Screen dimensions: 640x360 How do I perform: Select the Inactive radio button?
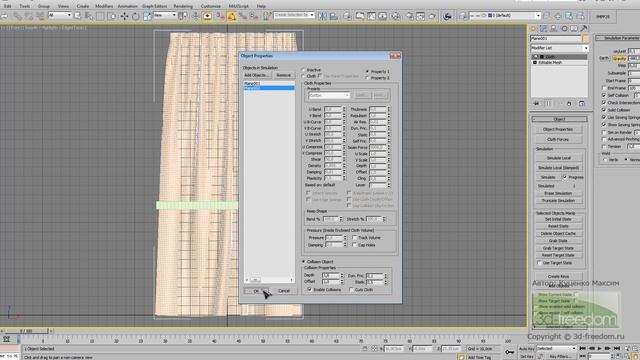tap(303, 70)
